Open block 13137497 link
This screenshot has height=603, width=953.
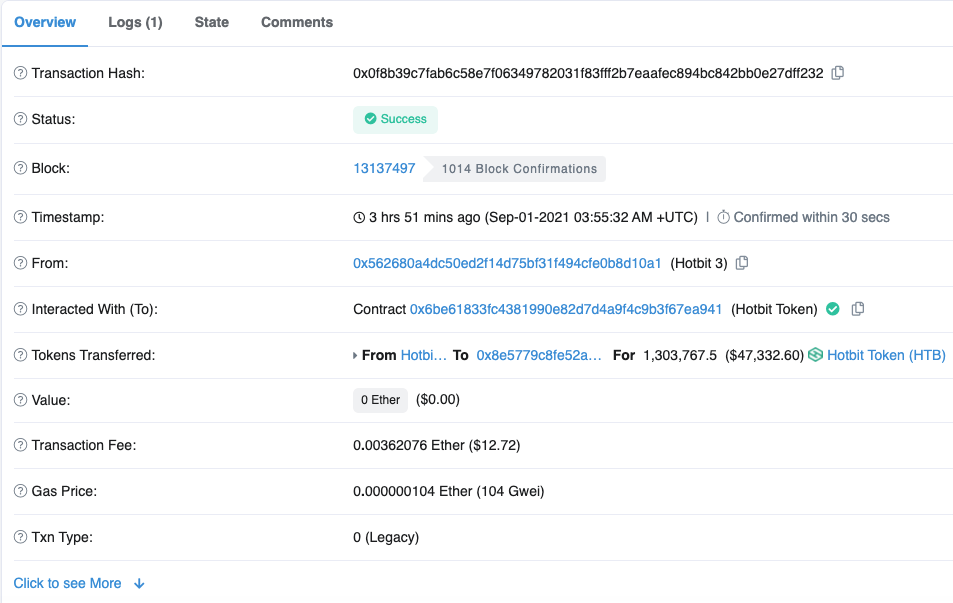point(384,168)
